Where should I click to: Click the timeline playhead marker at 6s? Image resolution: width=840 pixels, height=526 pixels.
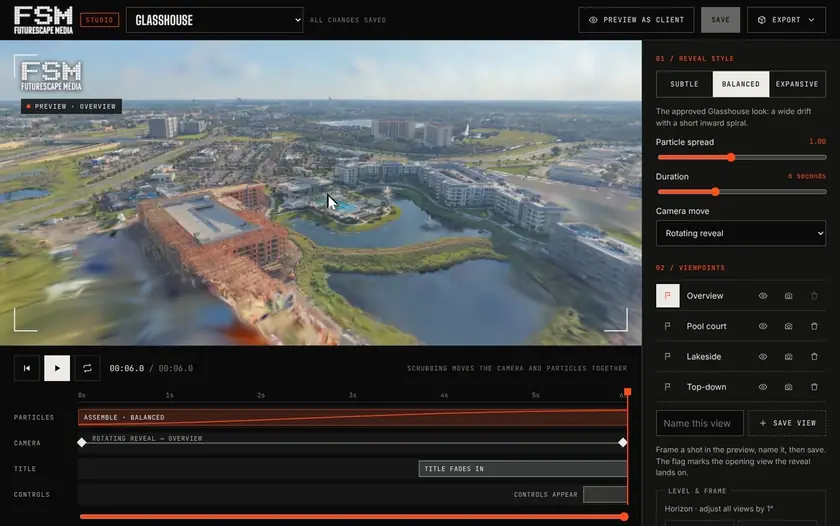627,392
